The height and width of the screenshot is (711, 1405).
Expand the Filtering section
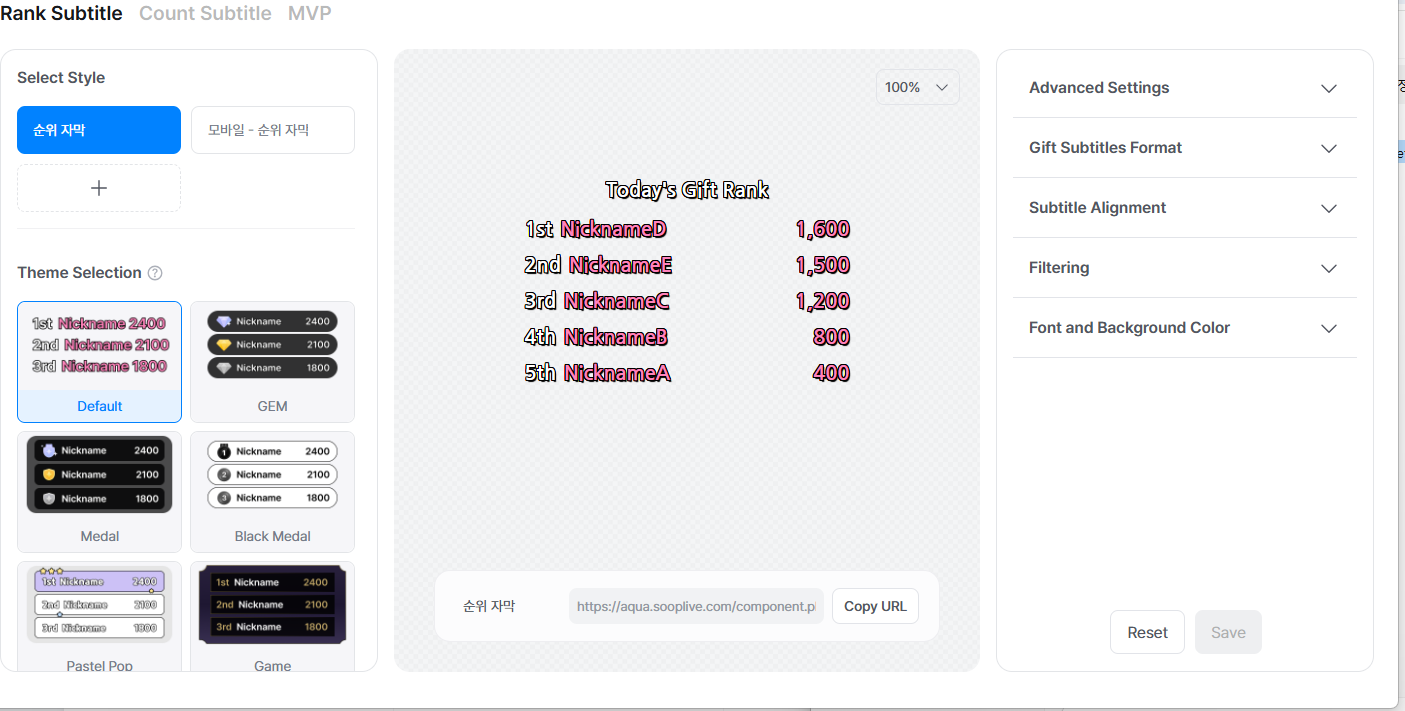(x=1184, y=268)
